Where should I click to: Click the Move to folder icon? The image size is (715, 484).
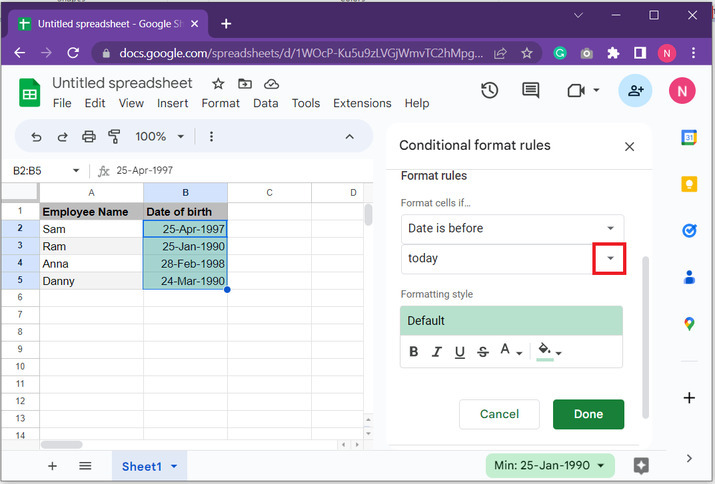[x=245, y=83]
